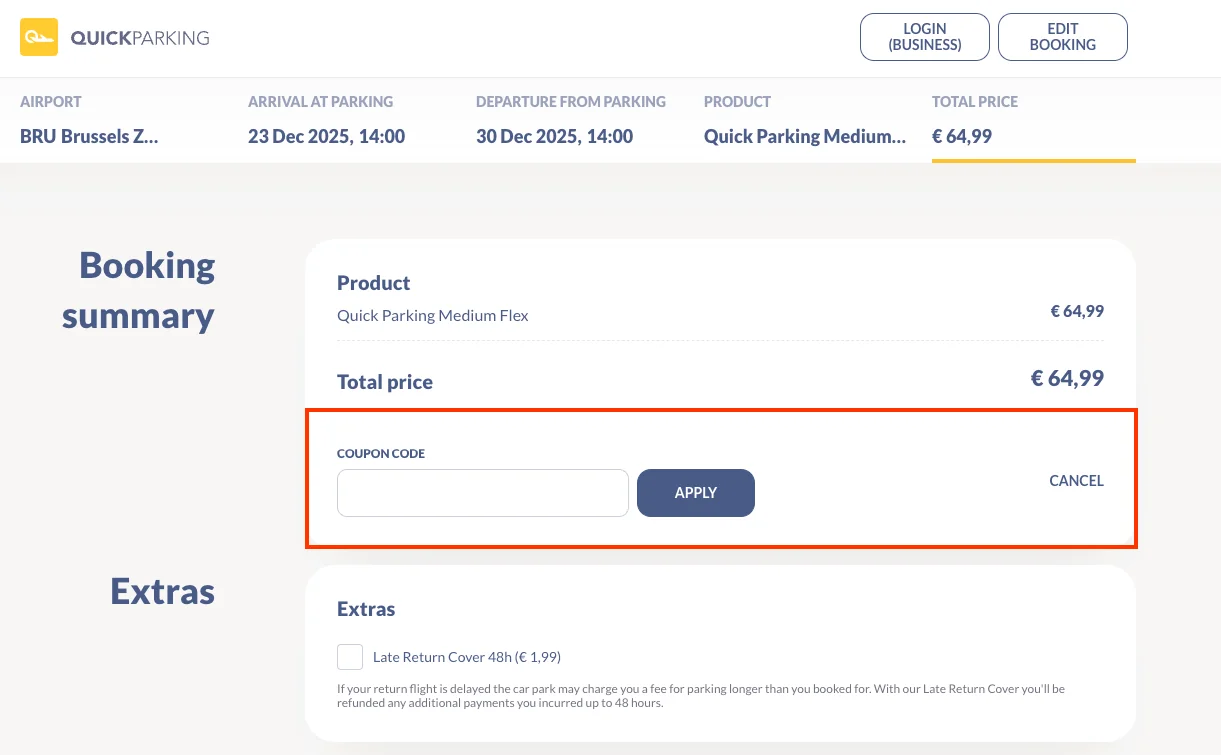This screenshot has width=1221, height=755.
Task: Click the ARRIVAL AT PARKING date field
Action: pos(326,136)
